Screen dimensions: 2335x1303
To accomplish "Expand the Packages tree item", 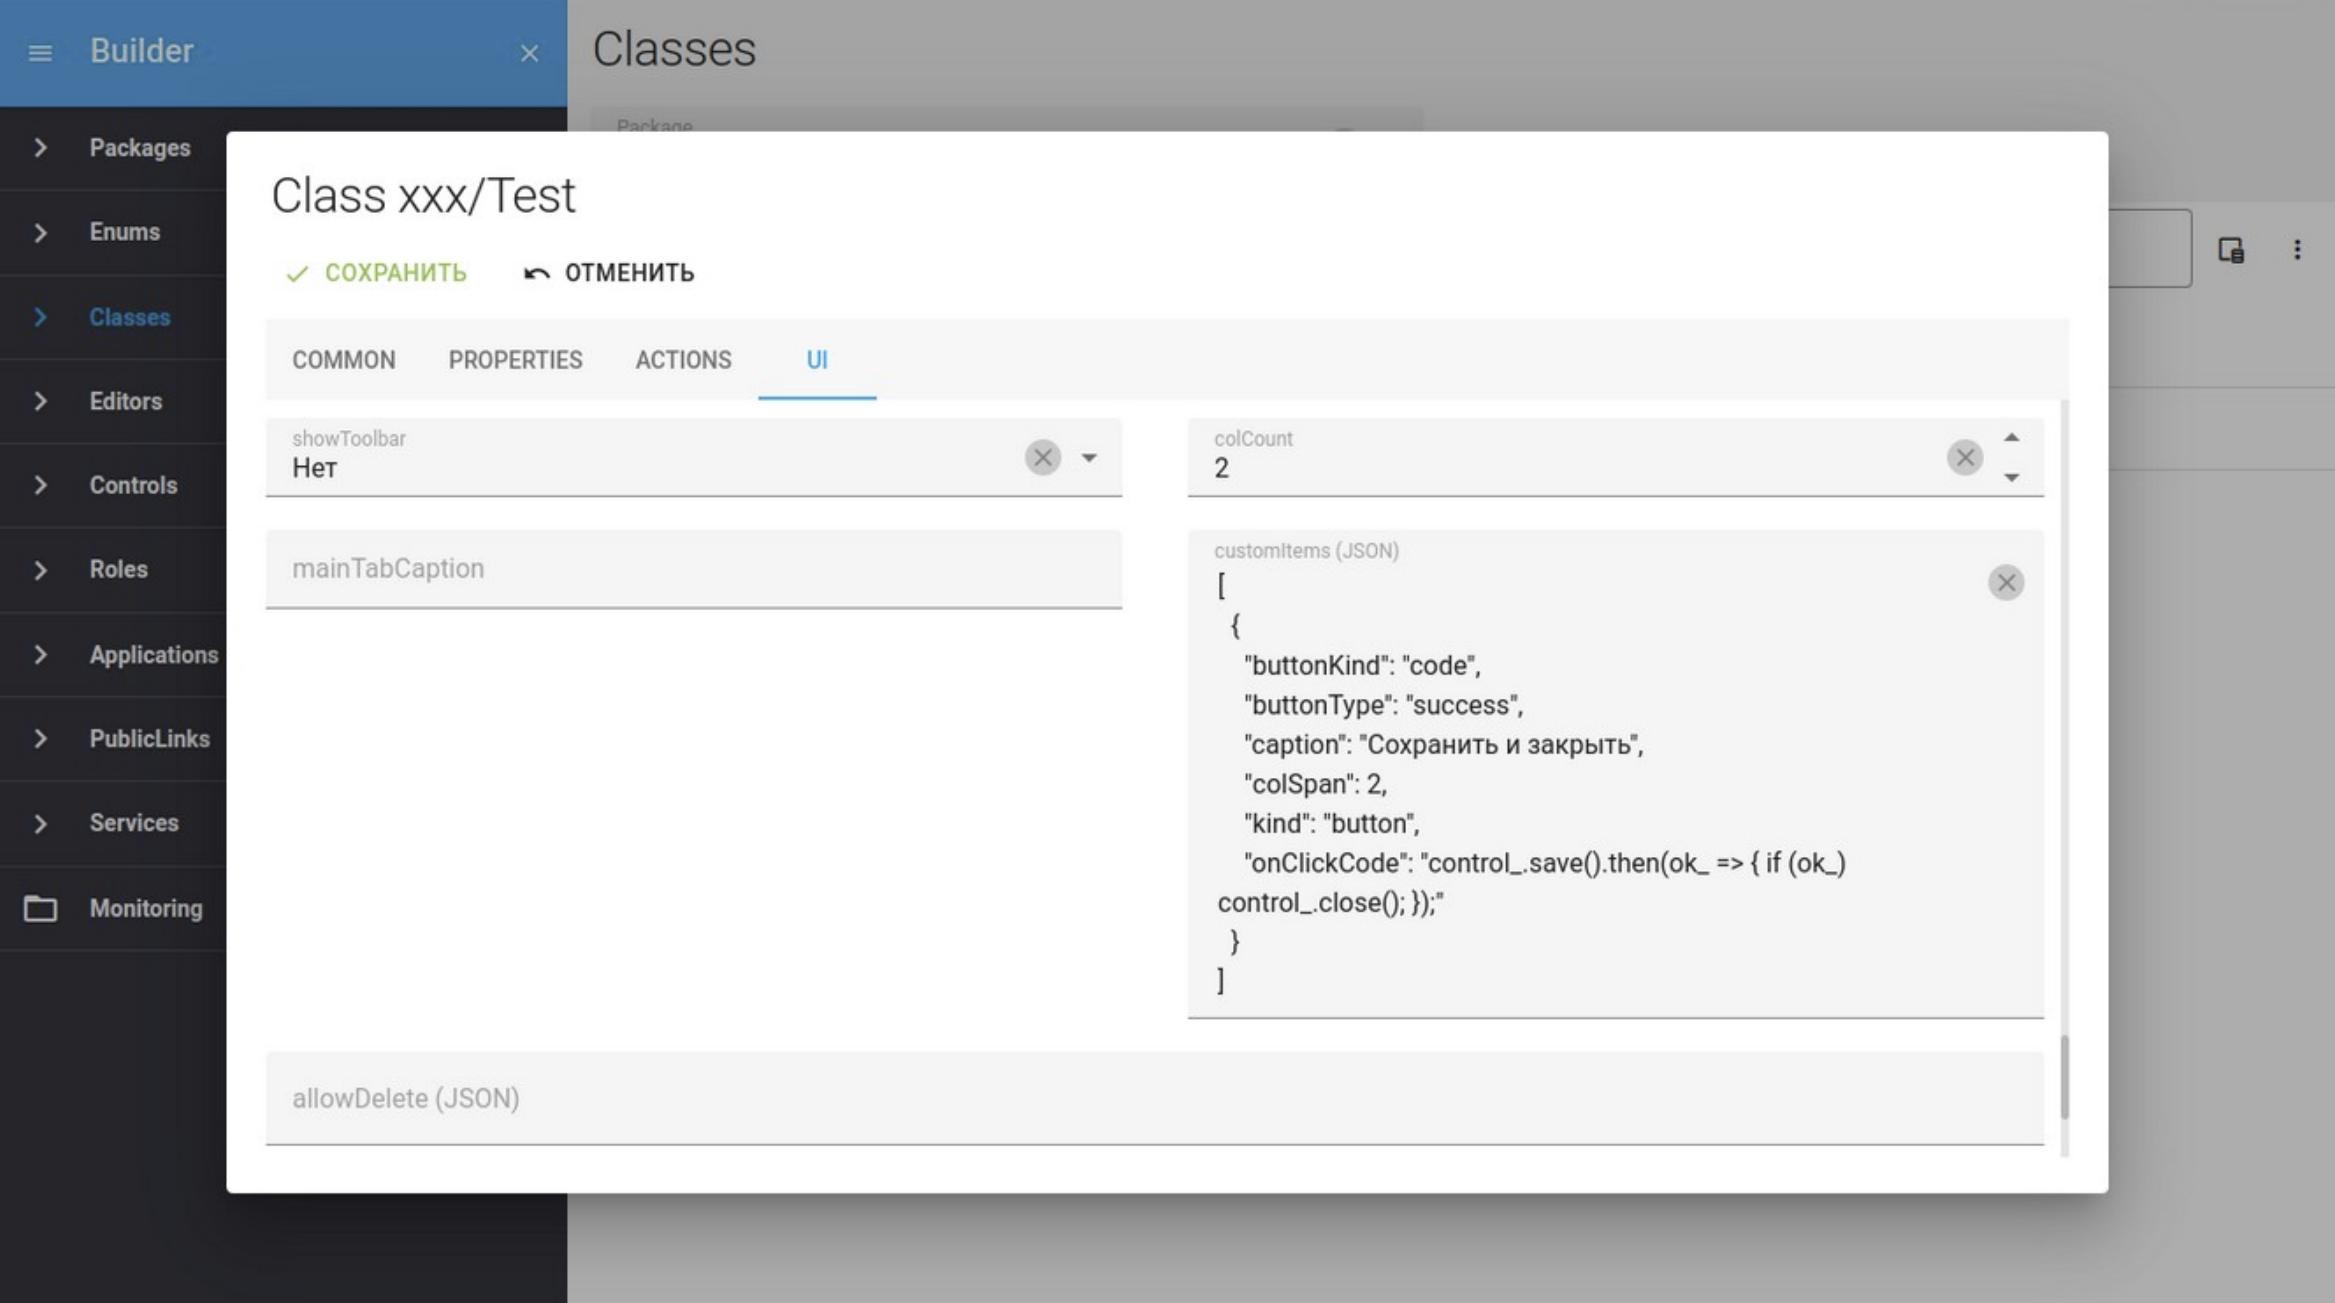I will 40,148.
